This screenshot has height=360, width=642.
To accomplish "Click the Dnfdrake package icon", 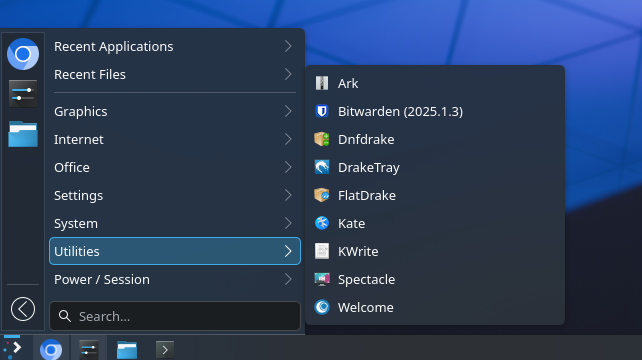I will click(322, 139).
